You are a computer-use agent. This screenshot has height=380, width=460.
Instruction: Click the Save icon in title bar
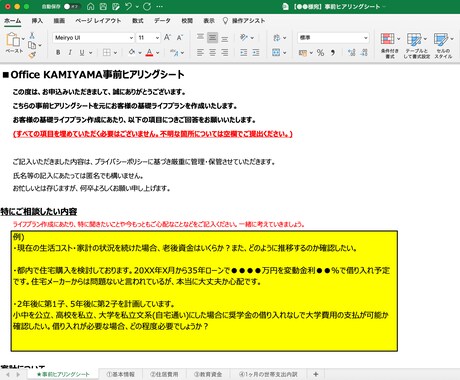(x=103, y=7)
